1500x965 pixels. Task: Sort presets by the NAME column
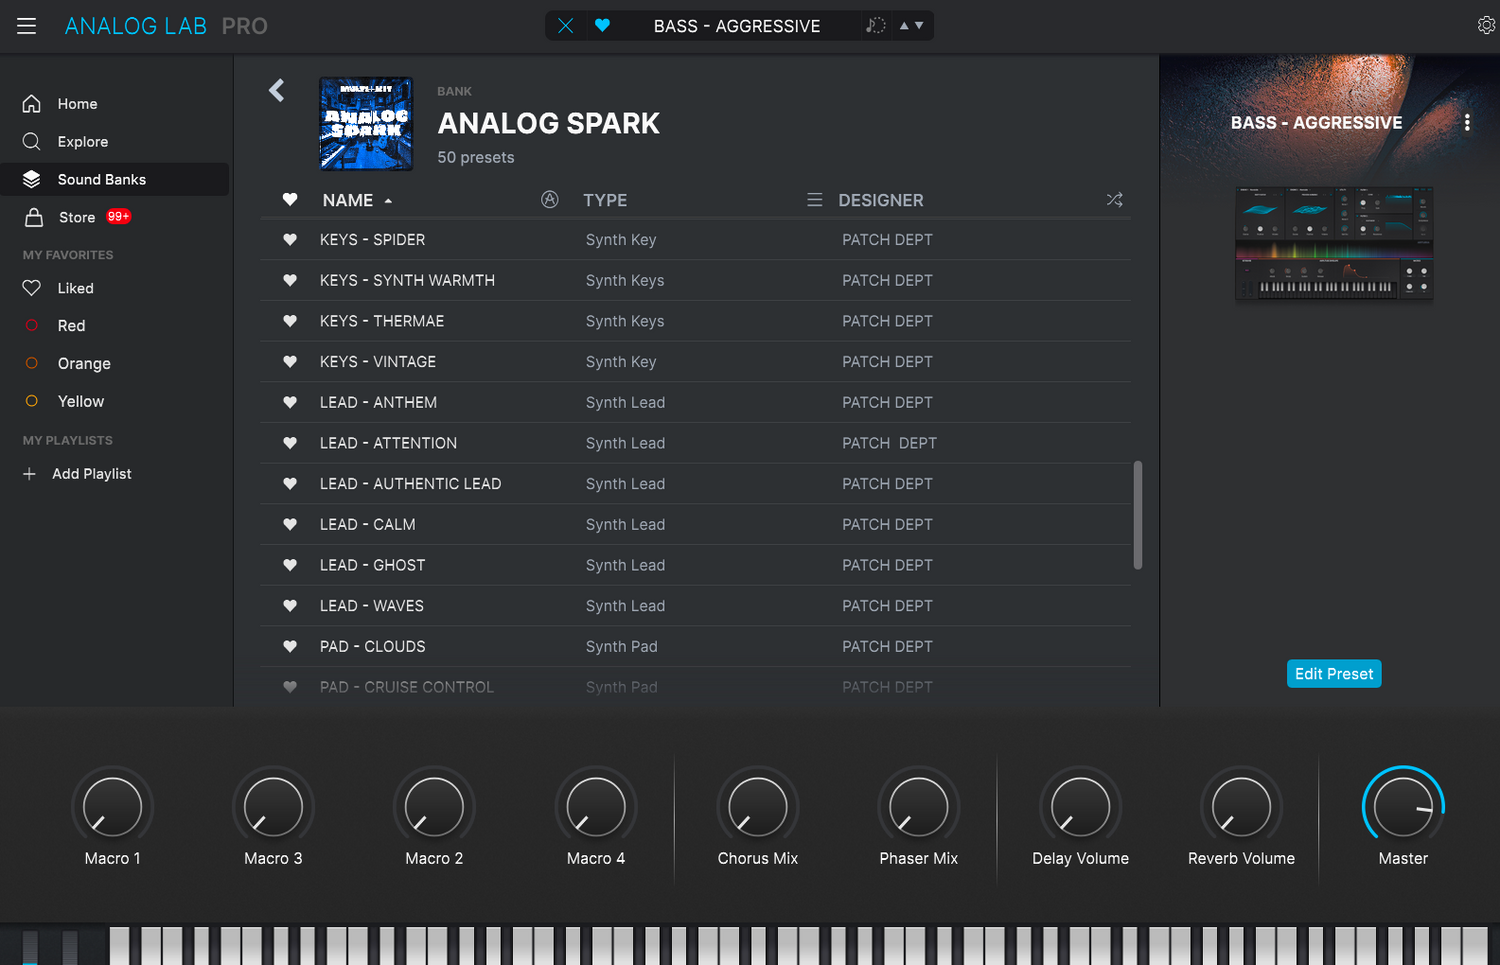tap(348, 200)
